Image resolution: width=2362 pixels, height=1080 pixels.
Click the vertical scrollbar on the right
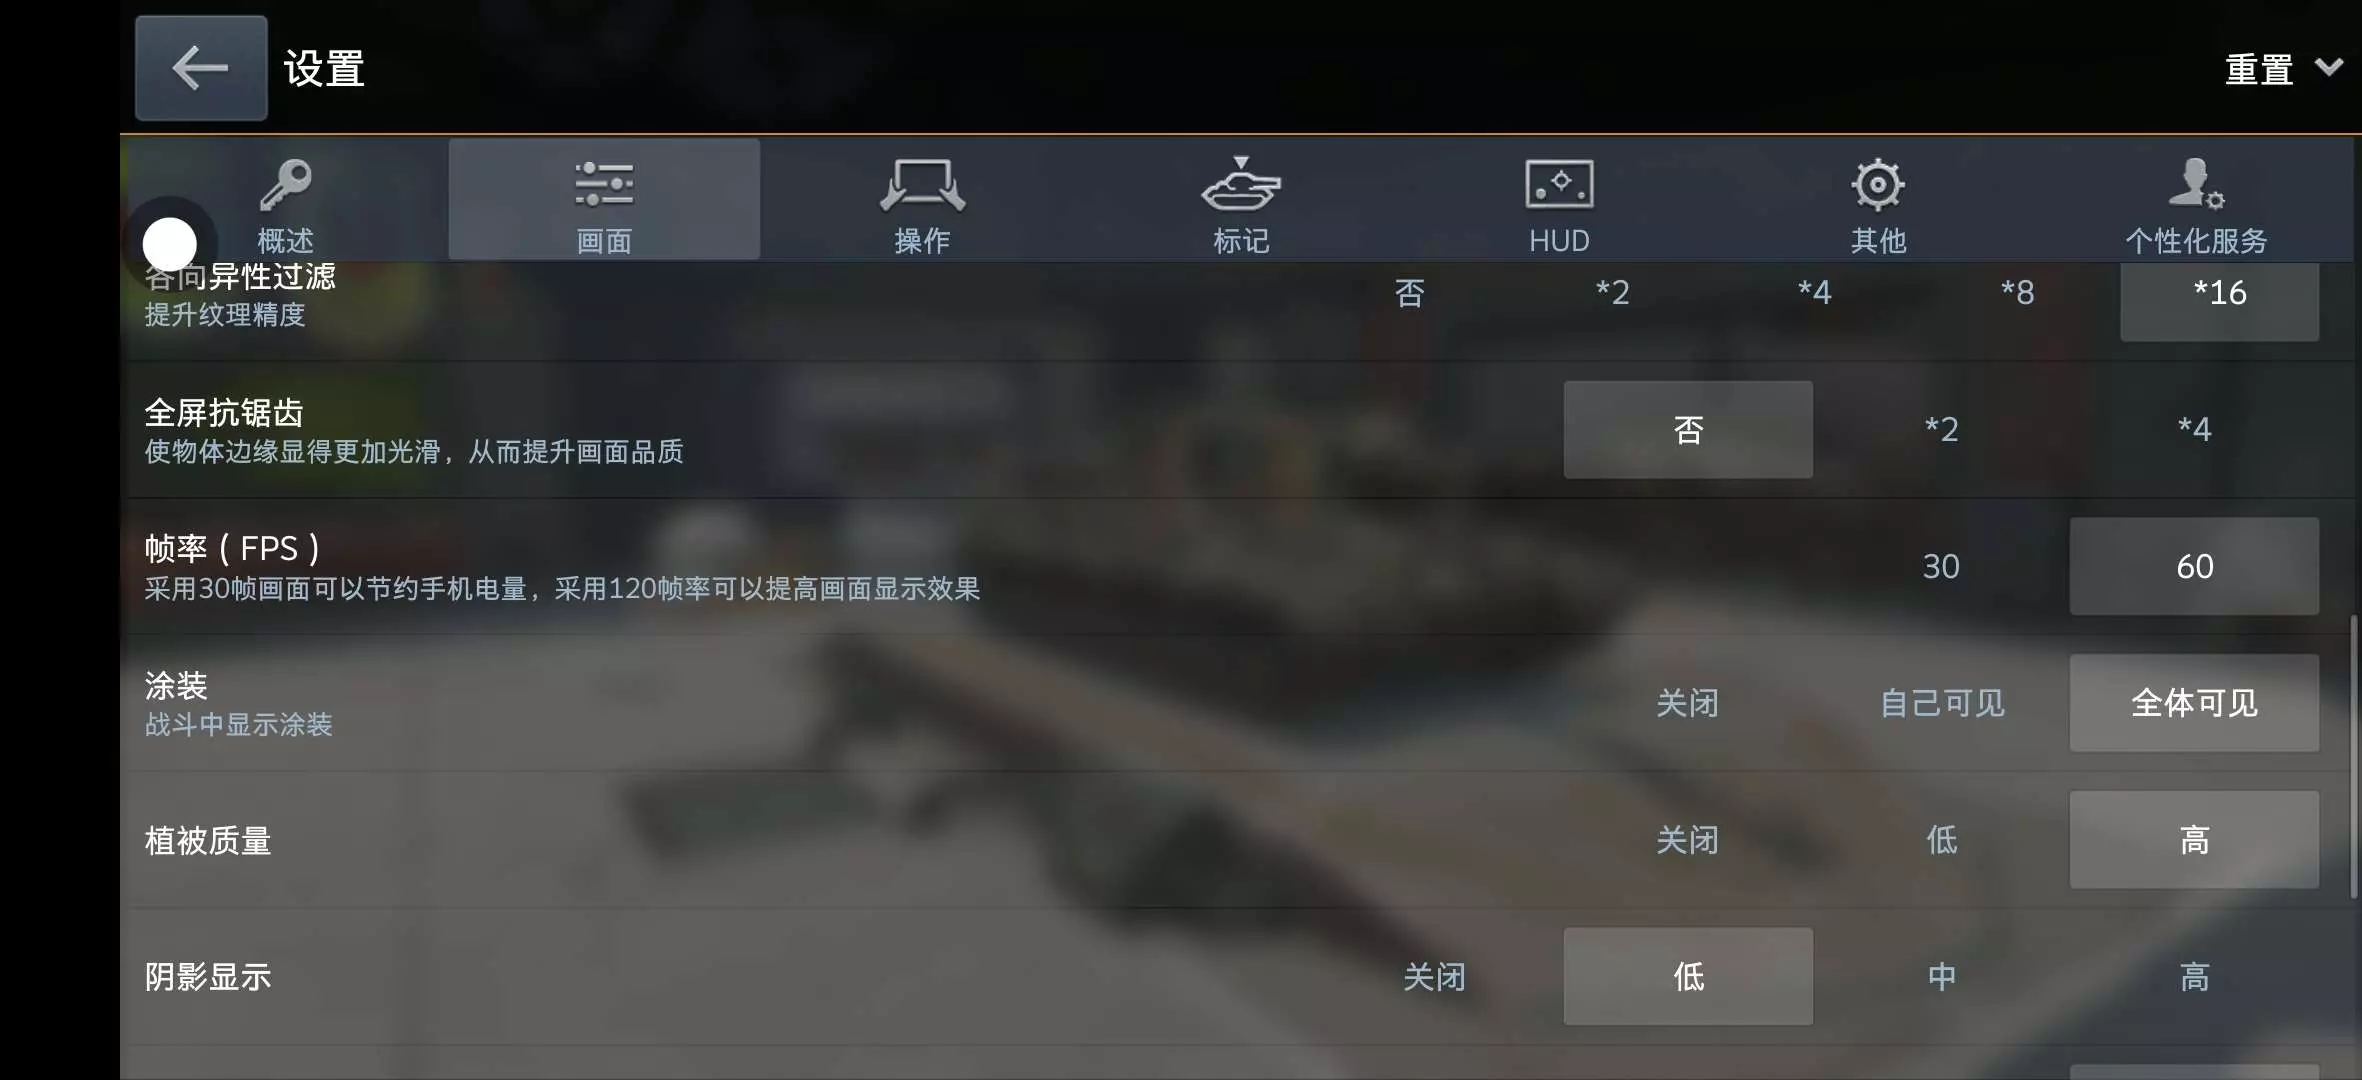pyautogui.click(x=2353, y=756)
